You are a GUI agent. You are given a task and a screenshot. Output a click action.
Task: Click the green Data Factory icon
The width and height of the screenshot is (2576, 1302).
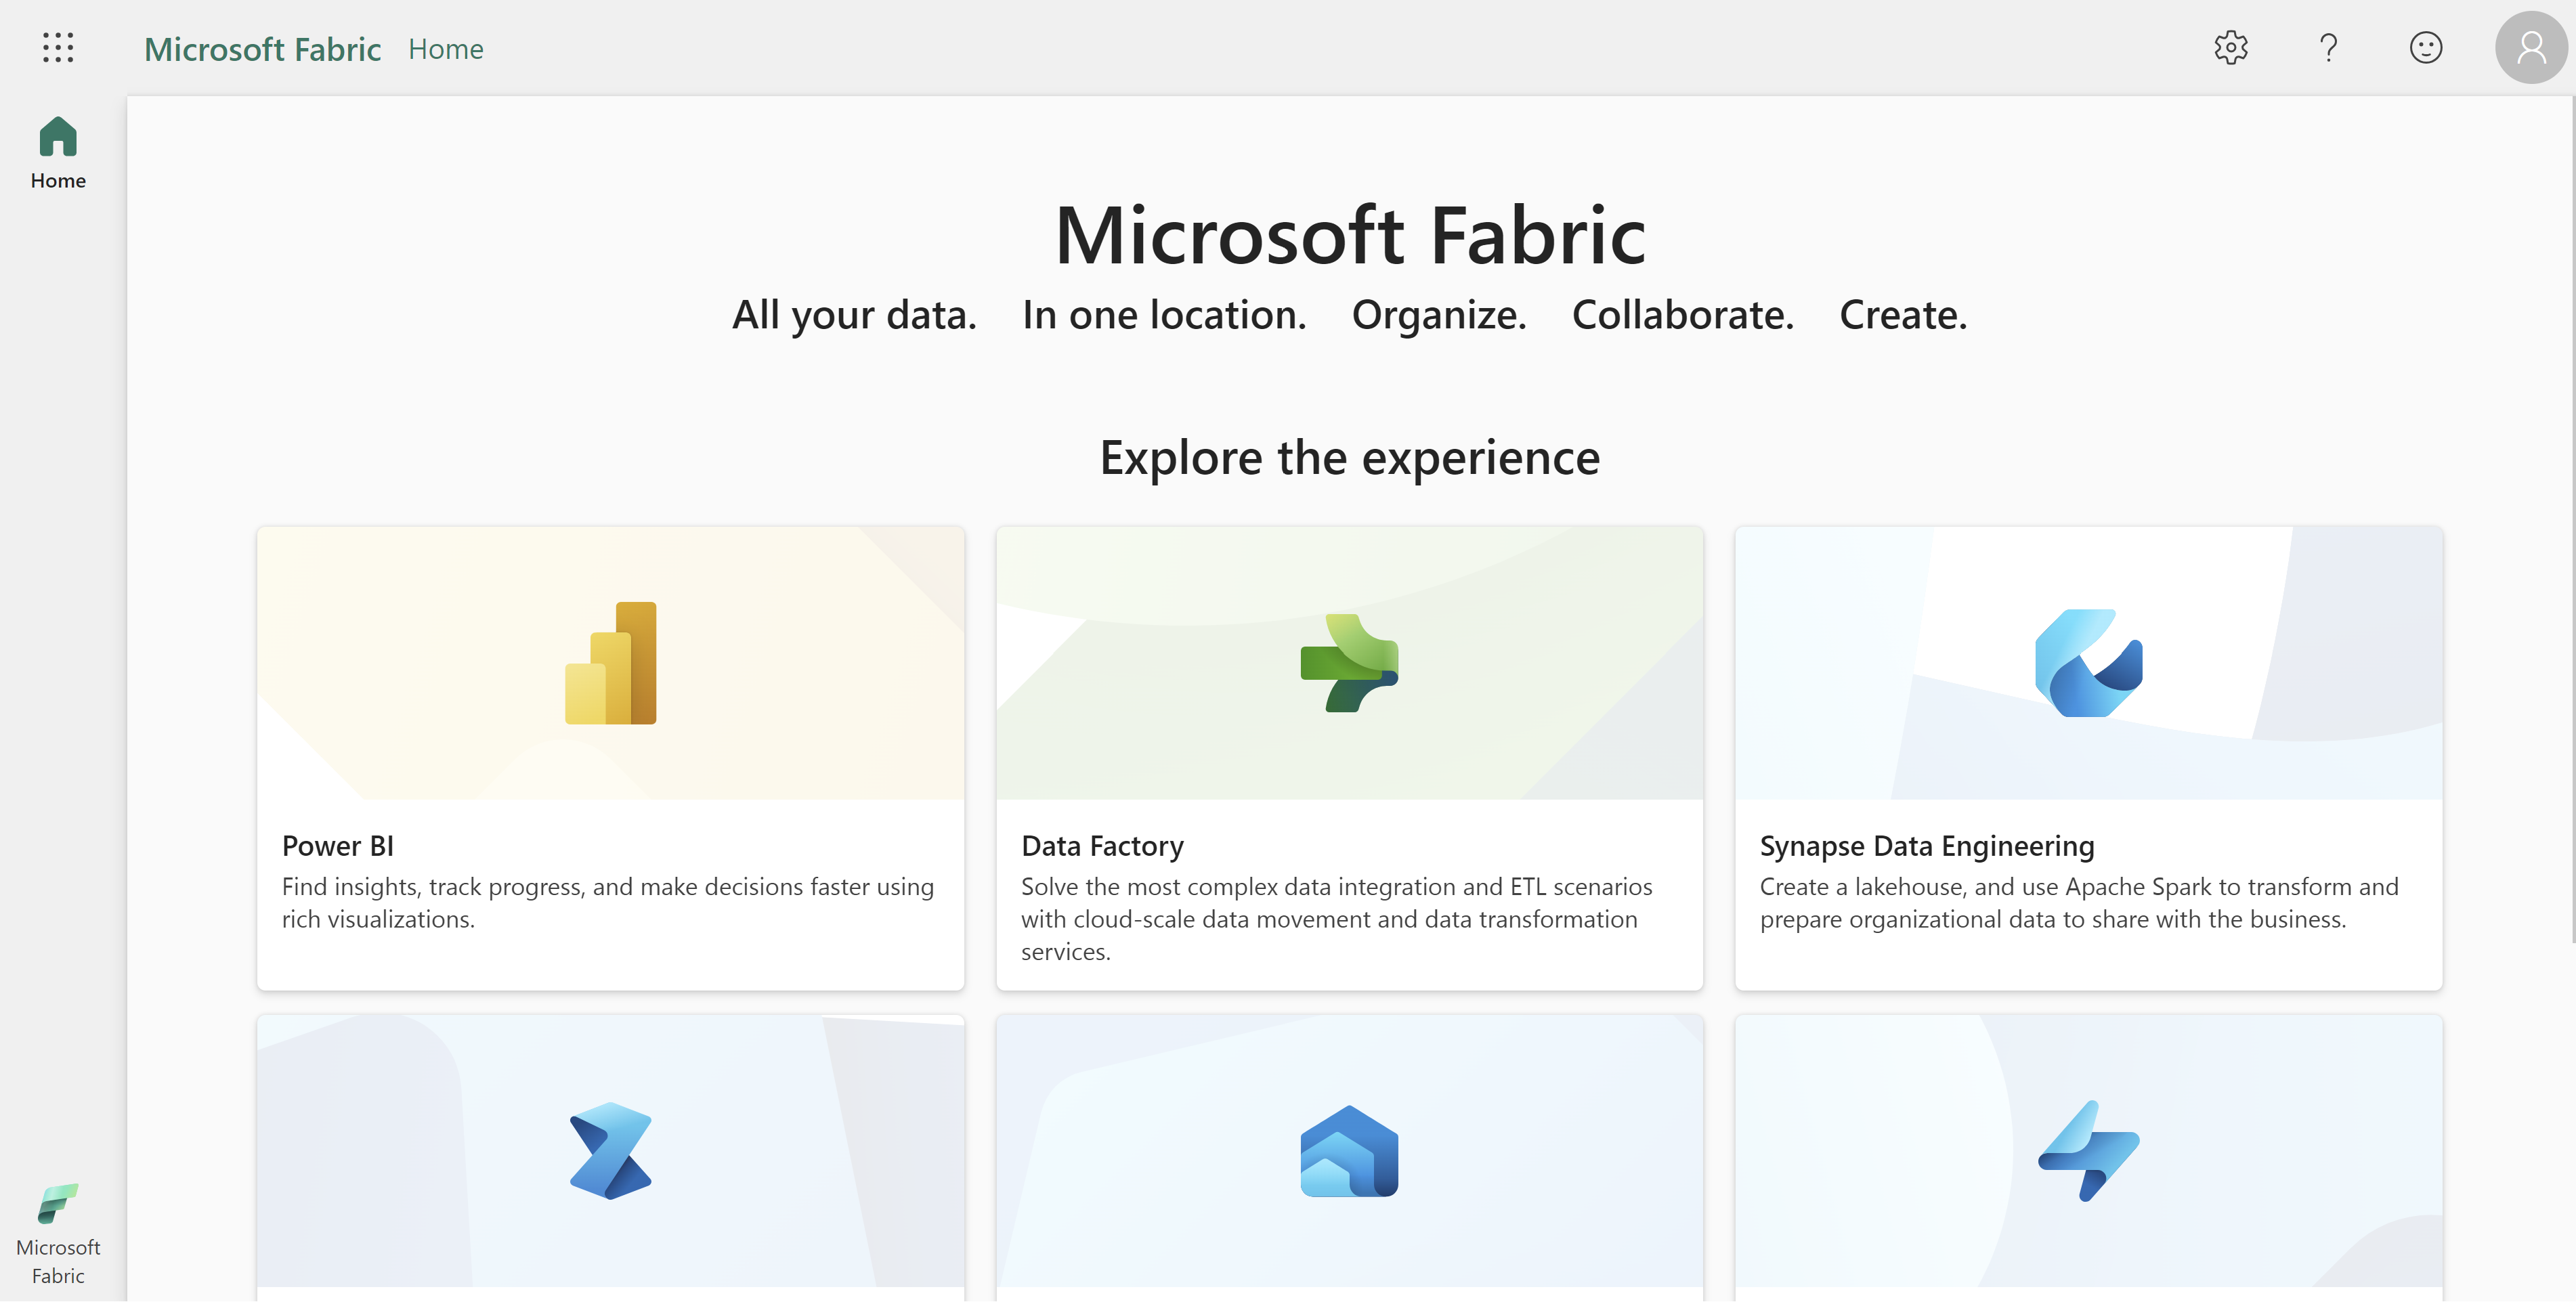tap(1349, 662)
